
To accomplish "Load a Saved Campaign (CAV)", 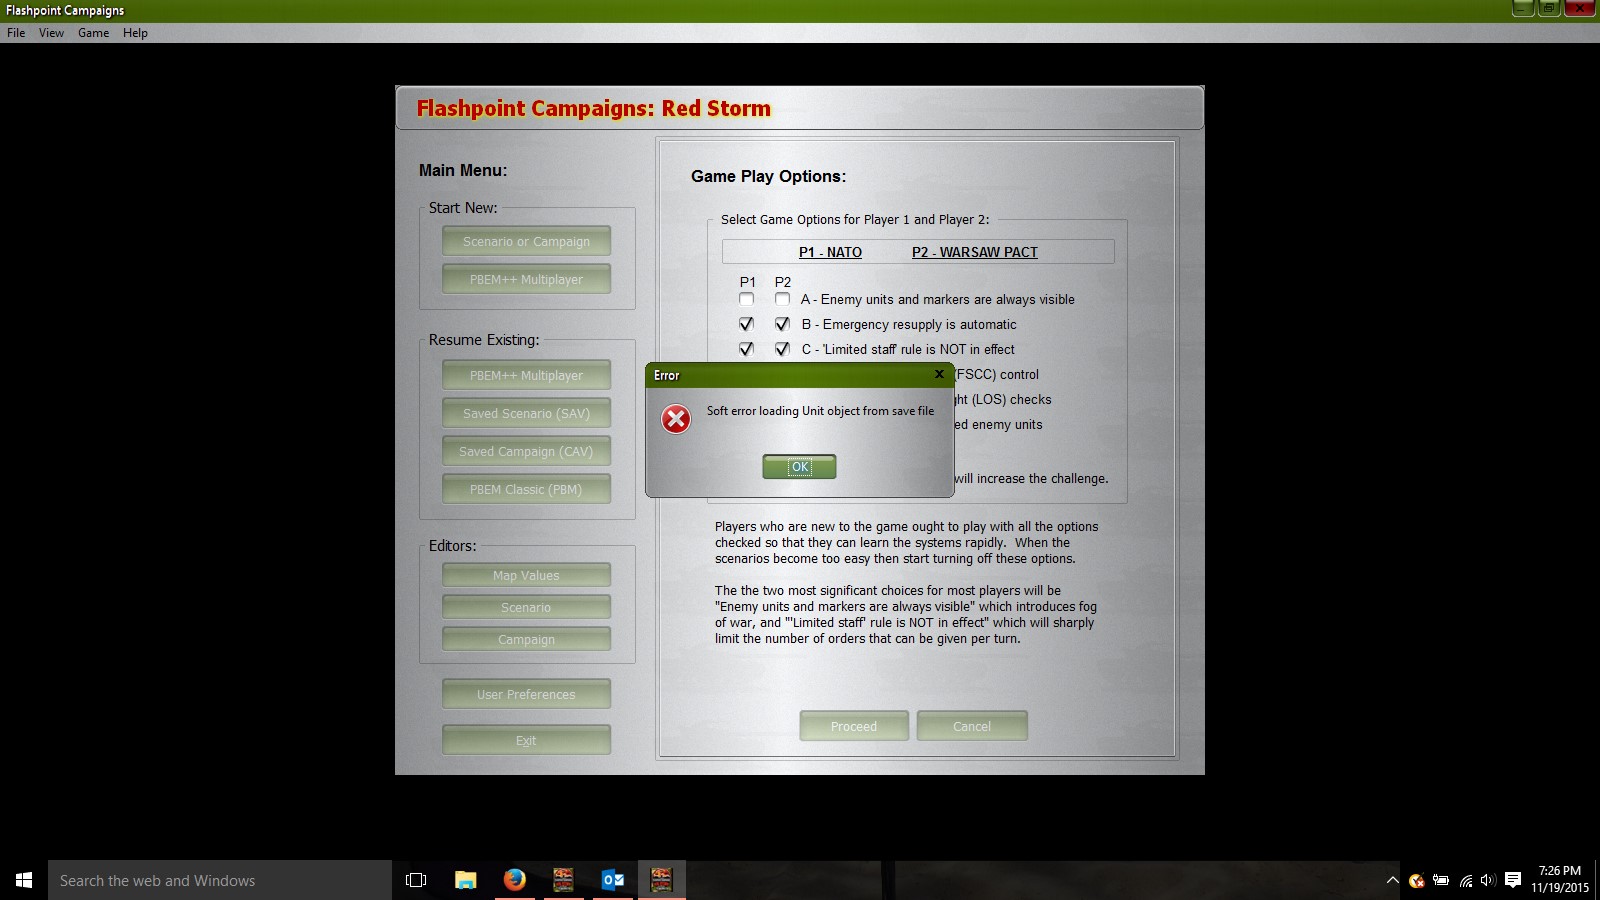I will (526, 451).
